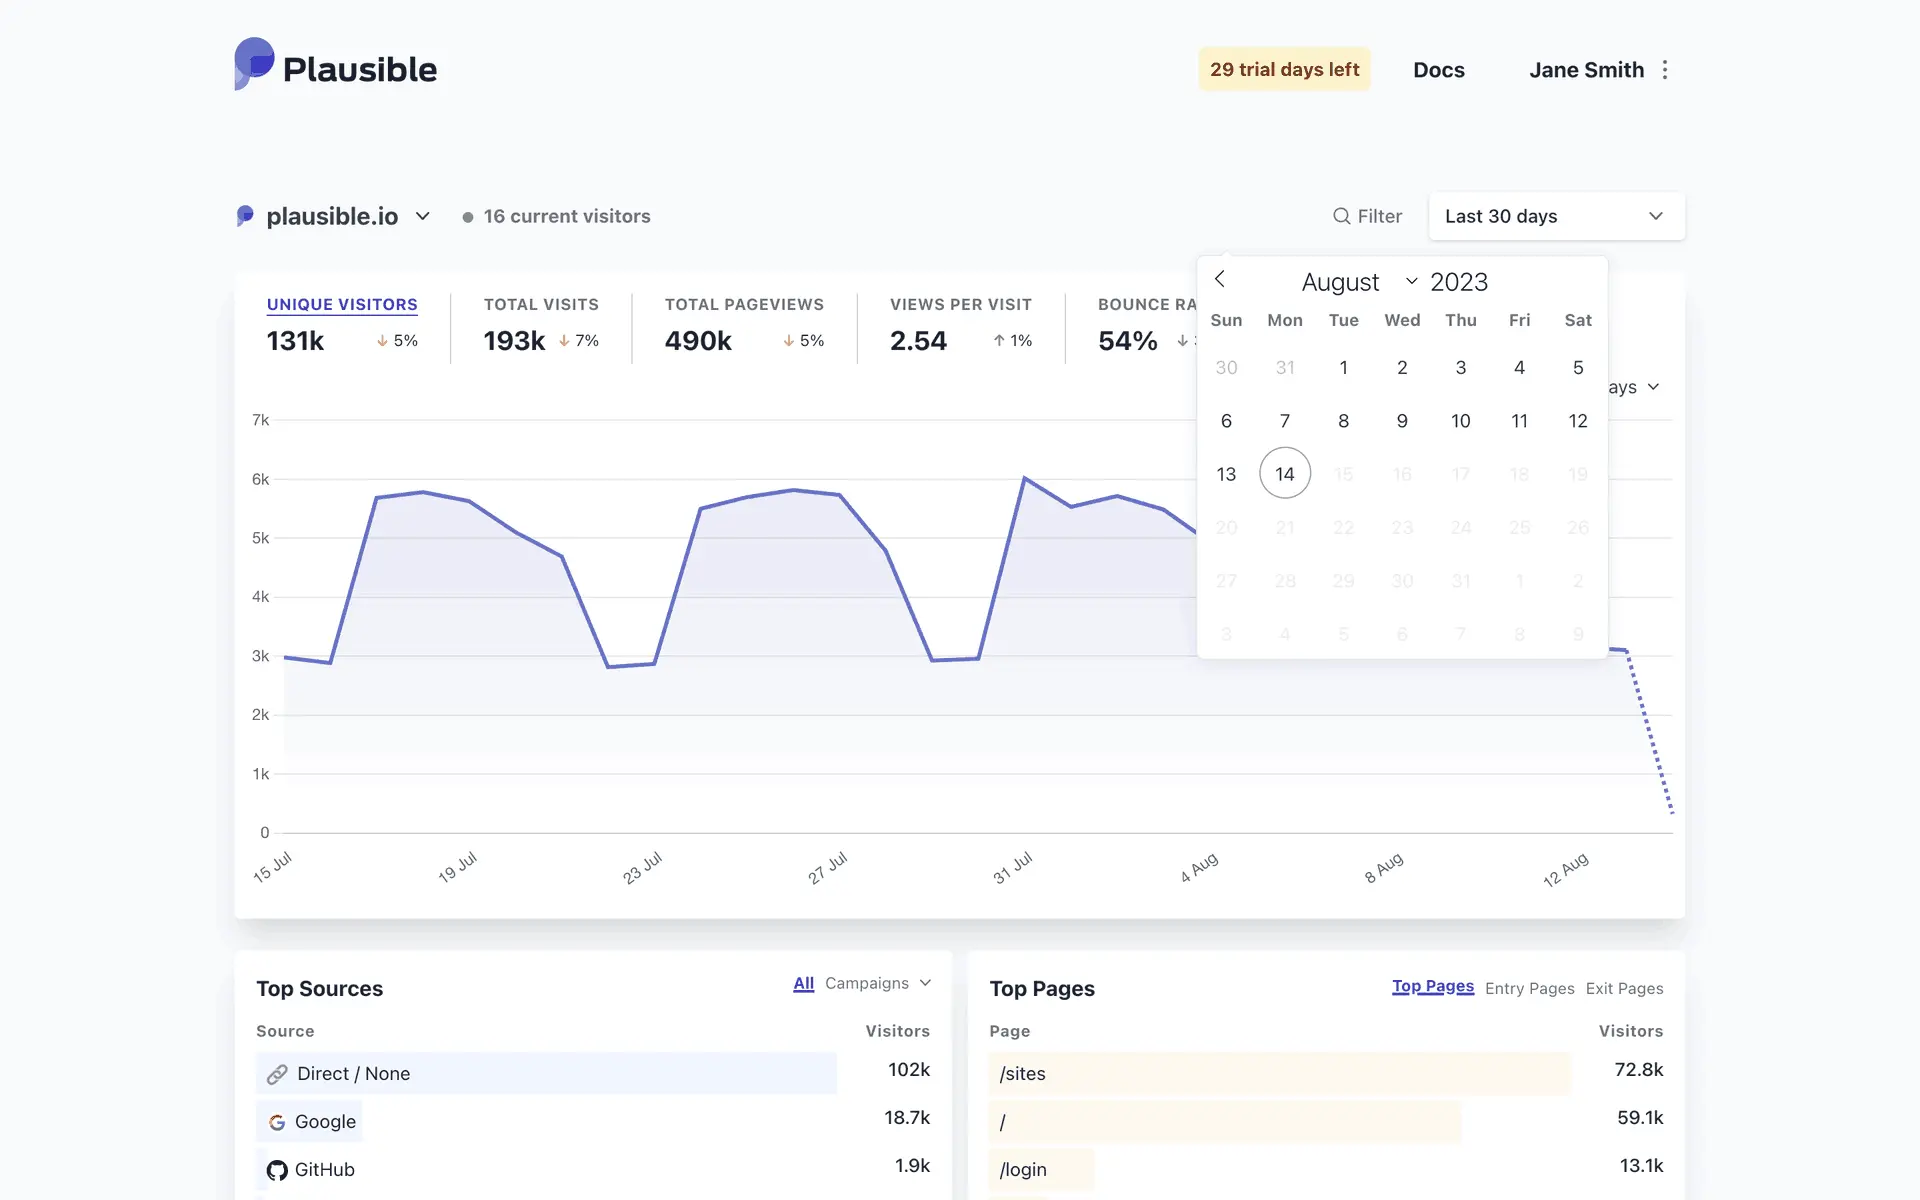Viewport: 1920px width, 1200px height.
Task: Switch to Exit Pages tab
Action: pyautogui.click(x=1624, y=988)
